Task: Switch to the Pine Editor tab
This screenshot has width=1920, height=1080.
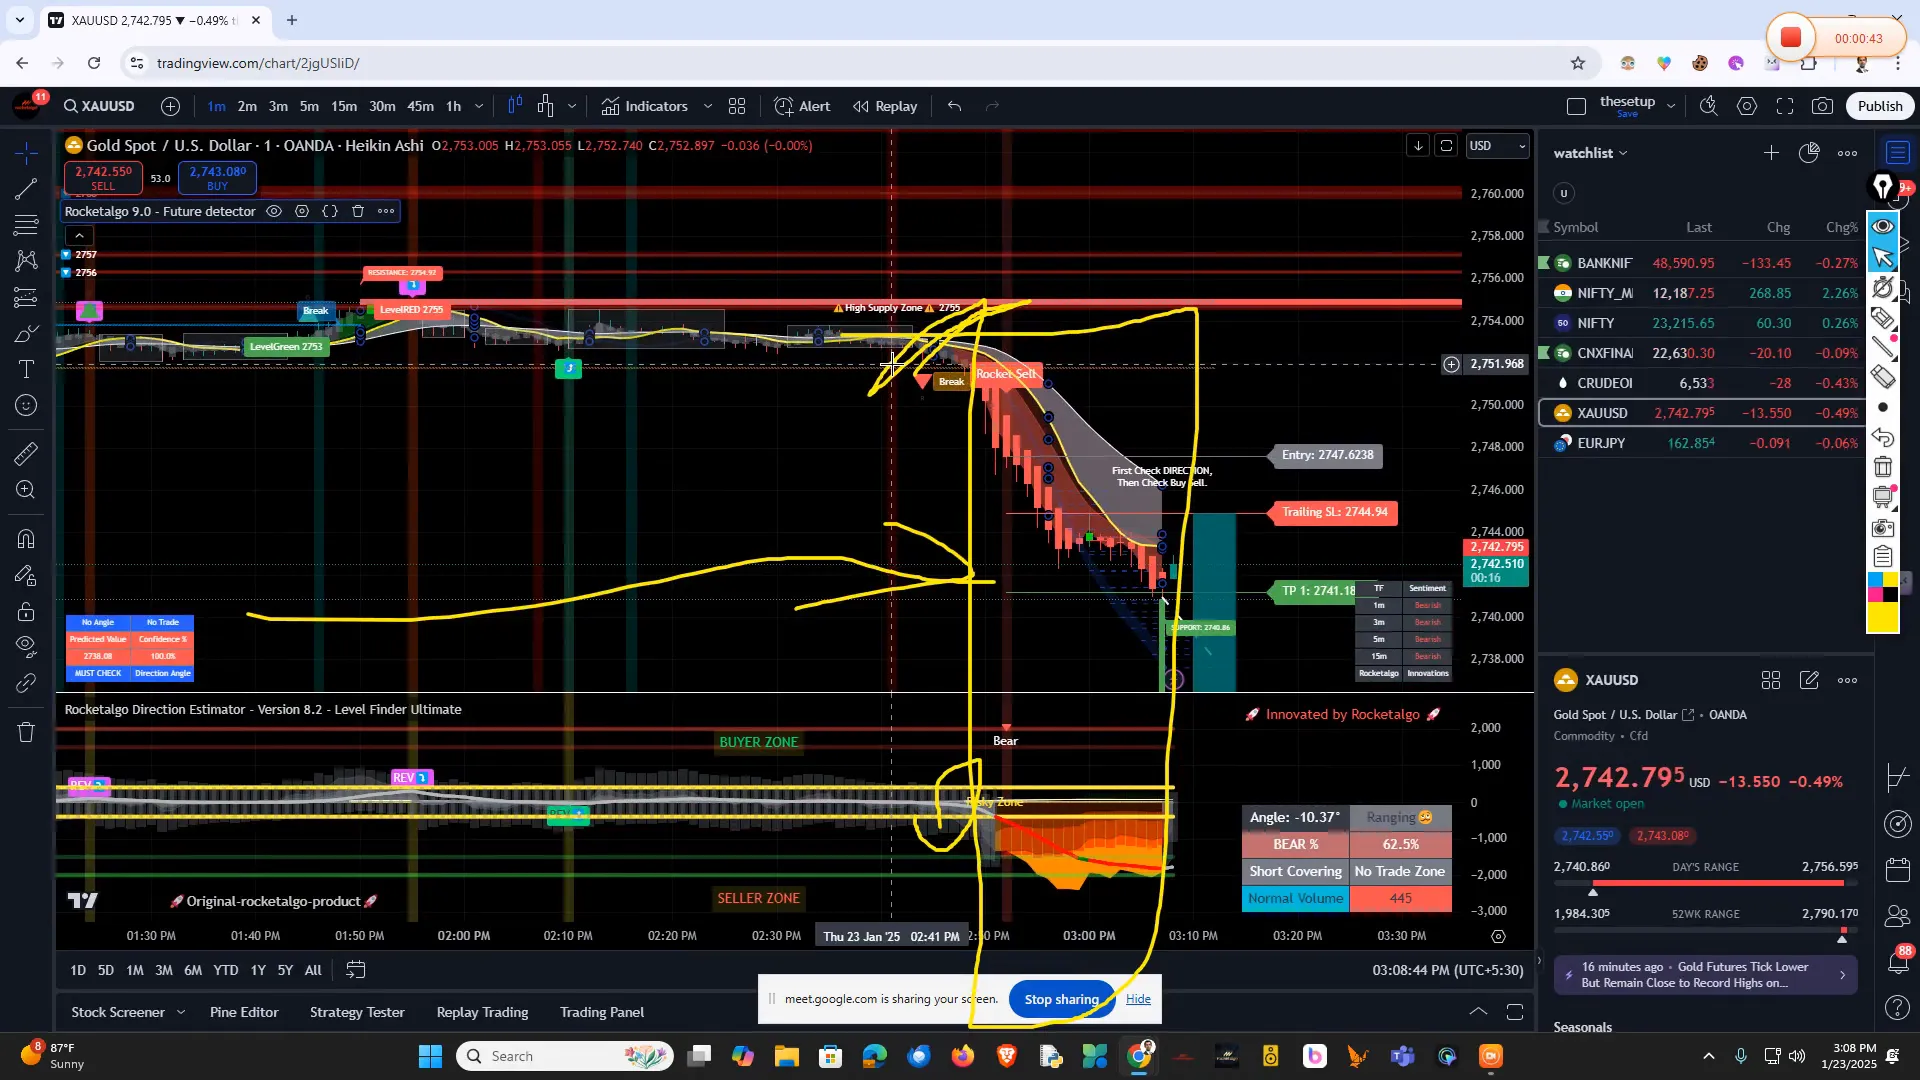Action: pos(243,1012)
